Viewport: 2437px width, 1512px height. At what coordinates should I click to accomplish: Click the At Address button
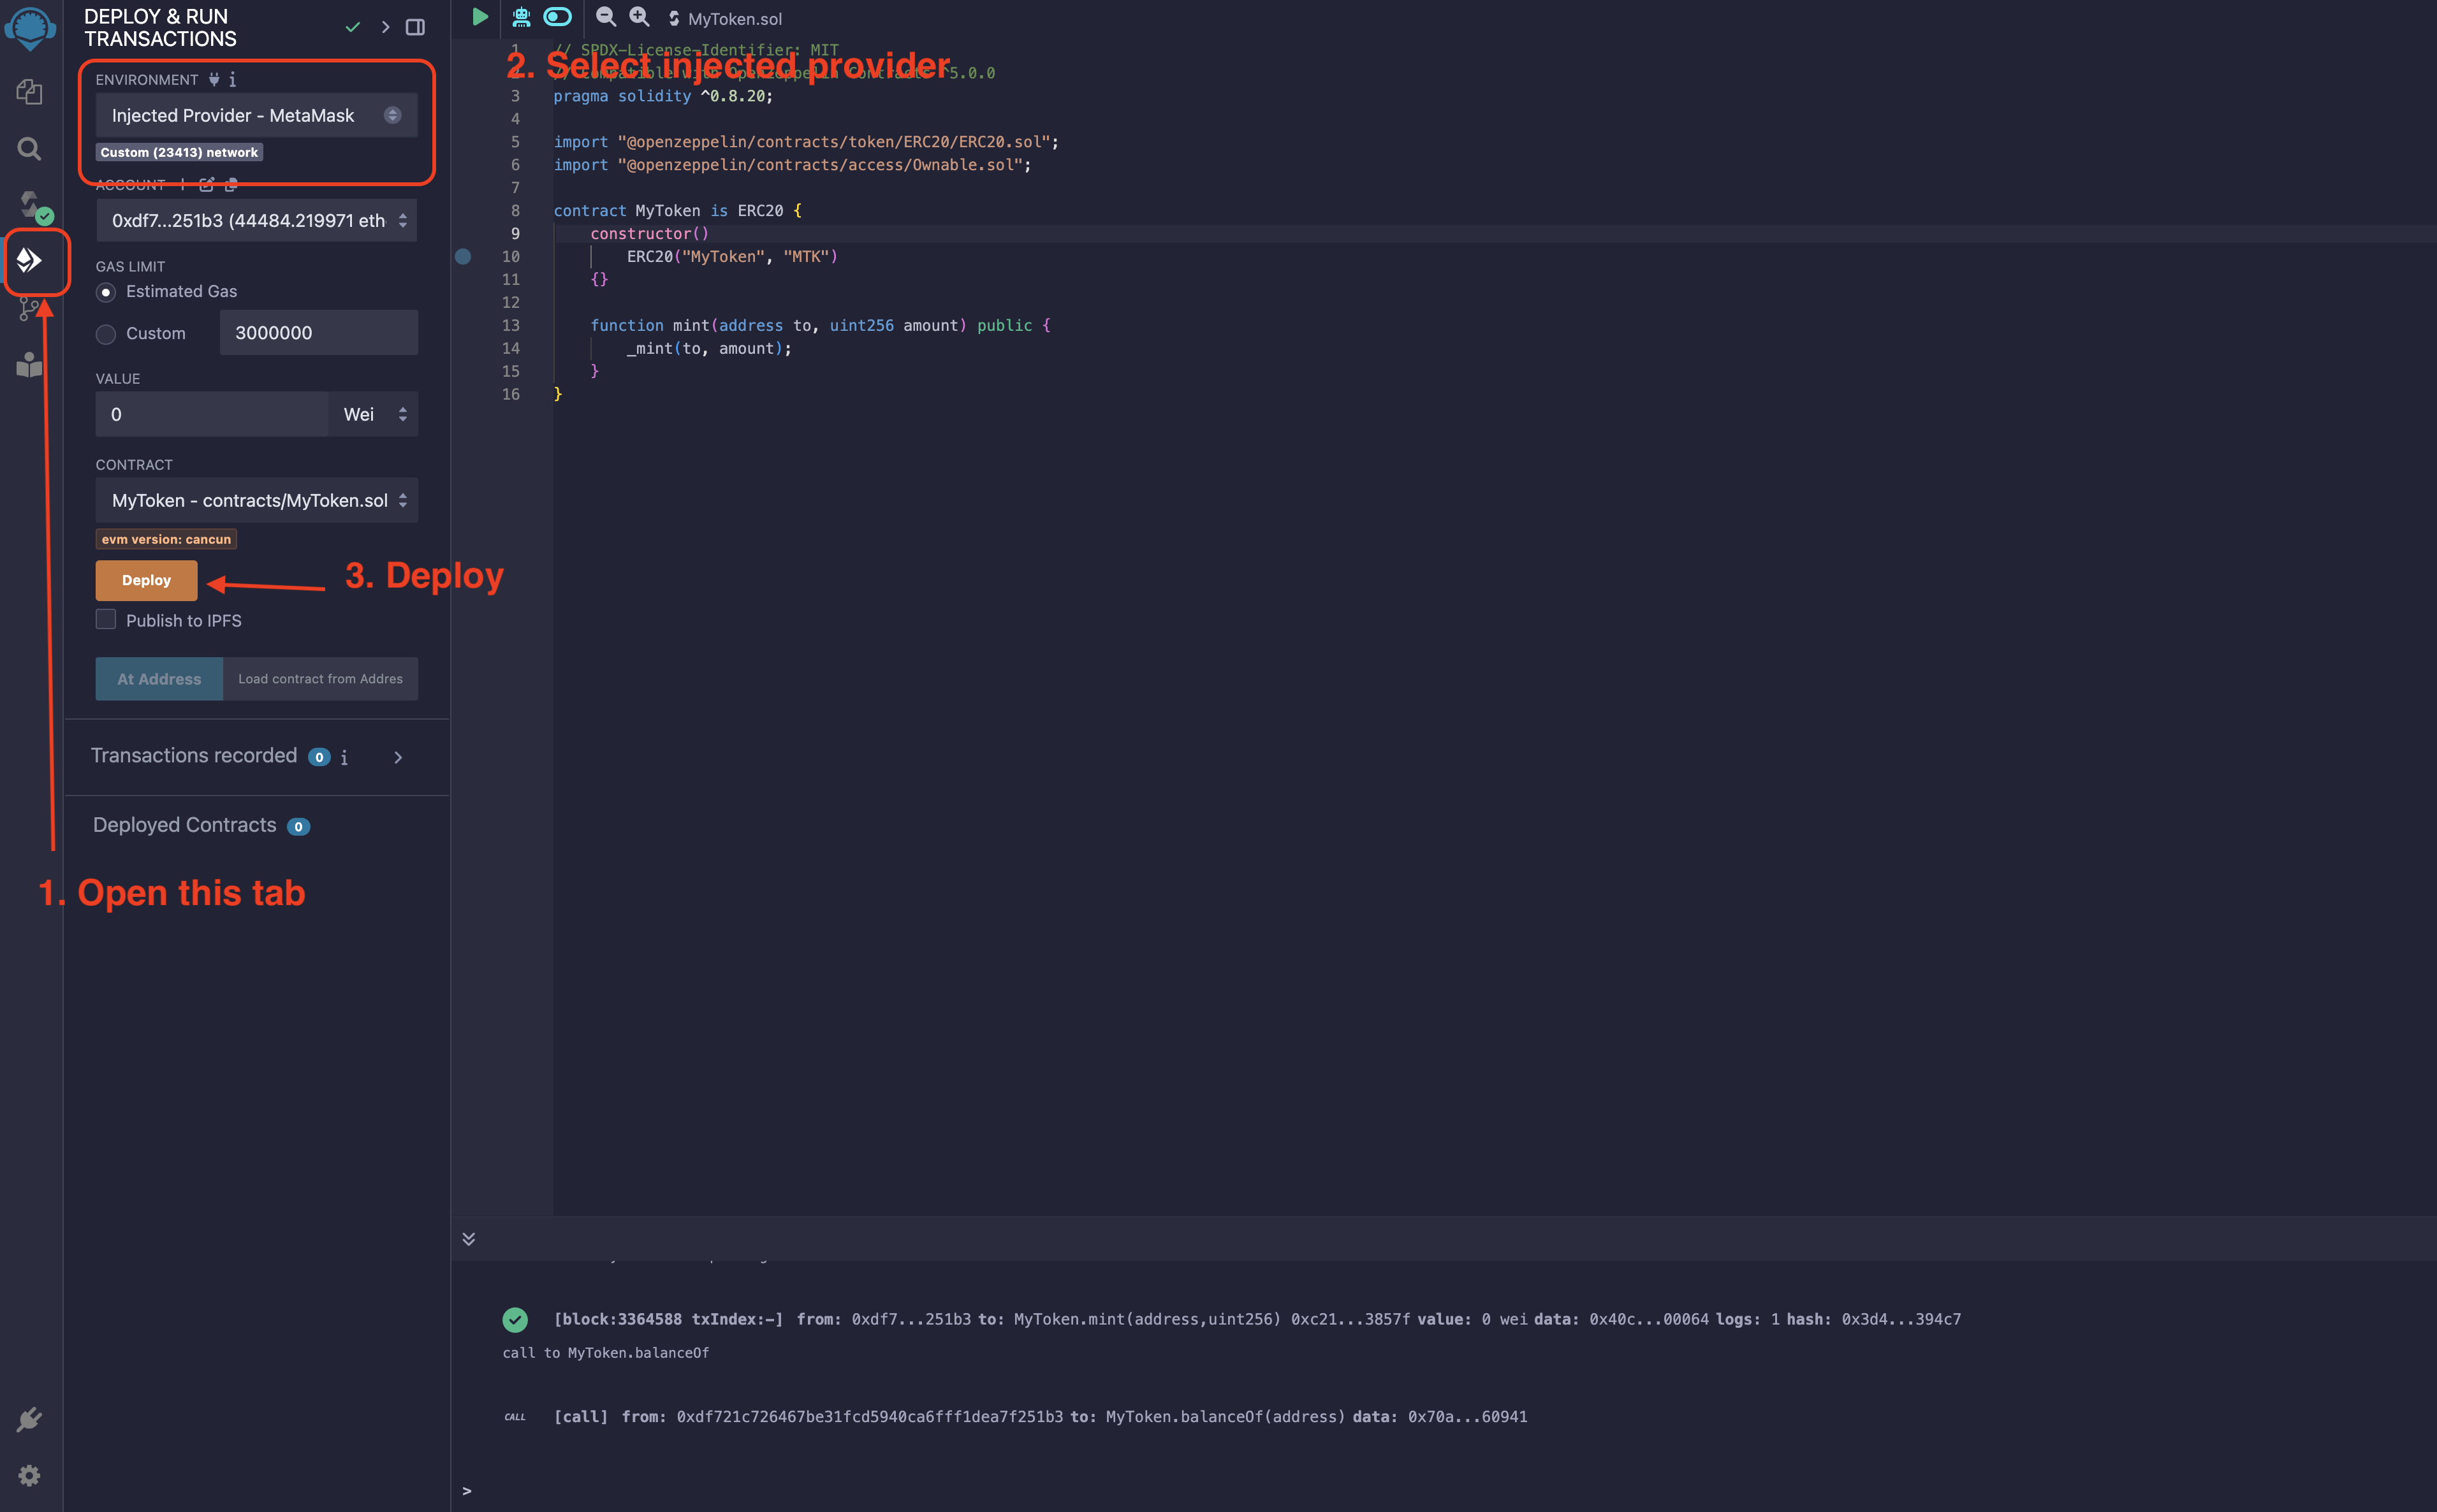tap(158, 678)
